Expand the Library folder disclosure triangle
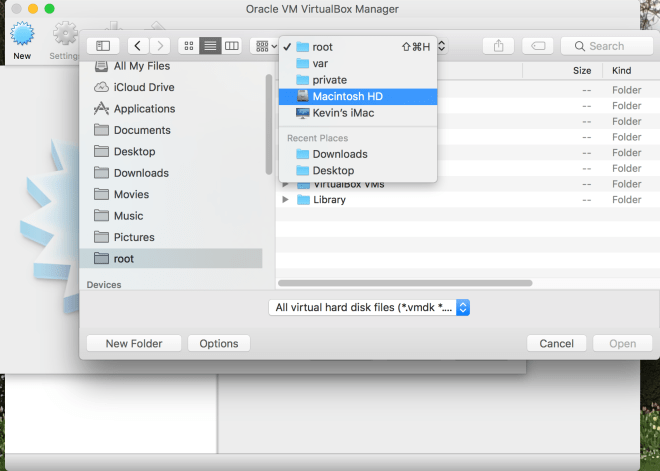The height and width of the screenshot is (471, 660). point(286,200)
